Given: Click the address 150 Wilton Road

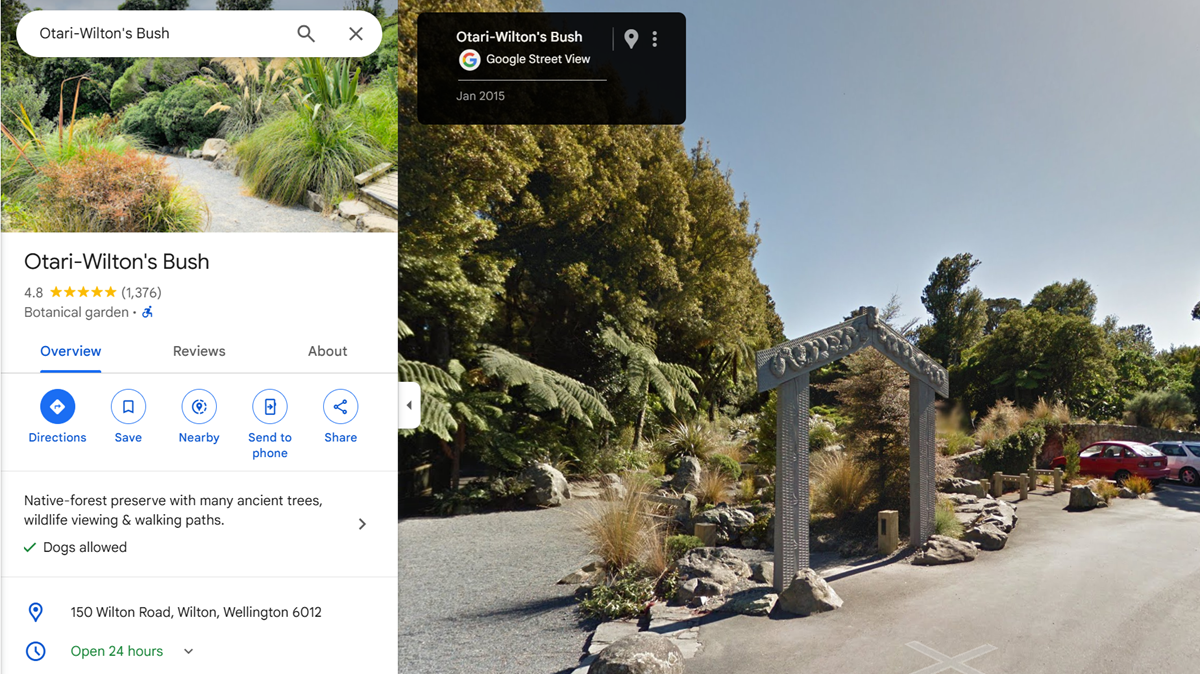Looking at the screenshot, I should pyautogui.click(x=196, y=612).
